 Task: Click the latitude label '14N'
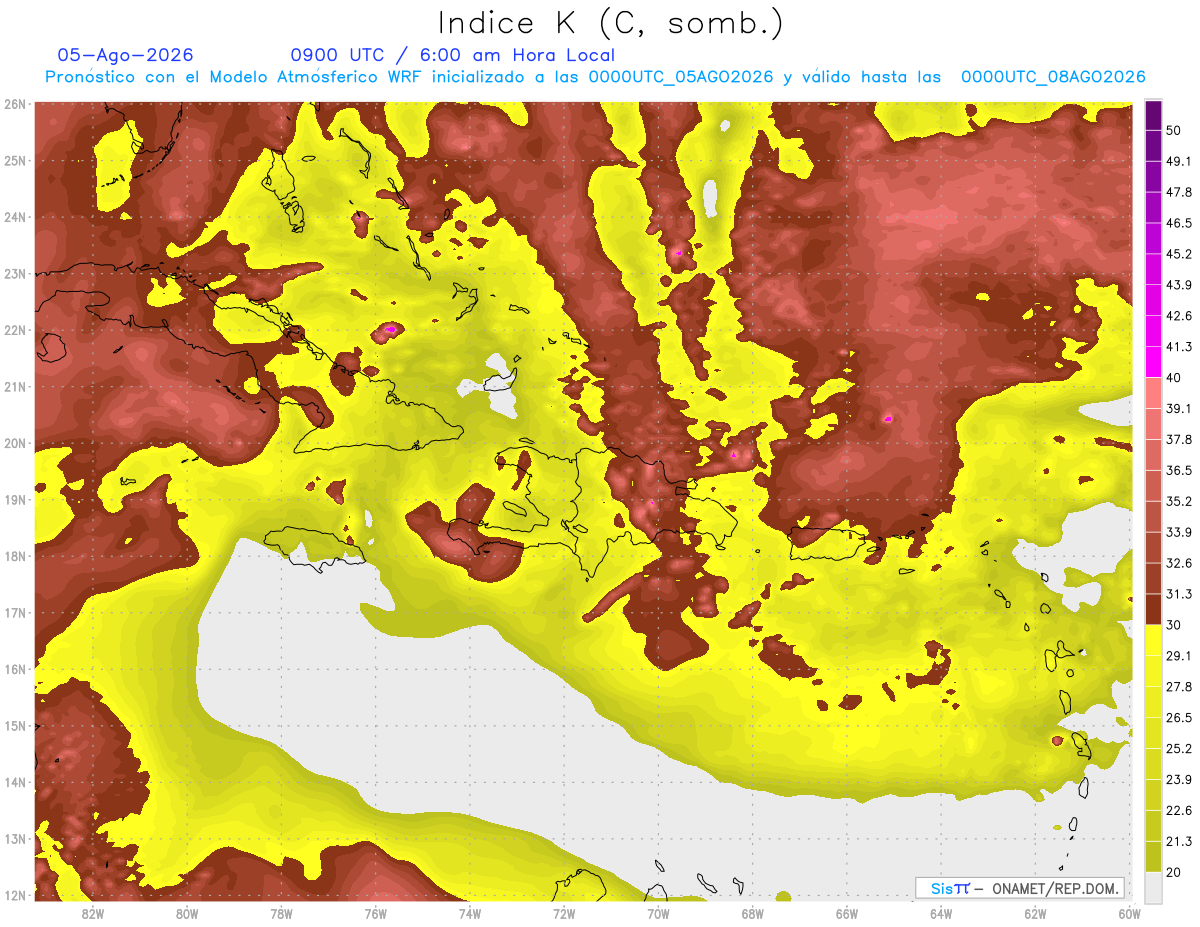pyautogui.click(x=15, y=782)
